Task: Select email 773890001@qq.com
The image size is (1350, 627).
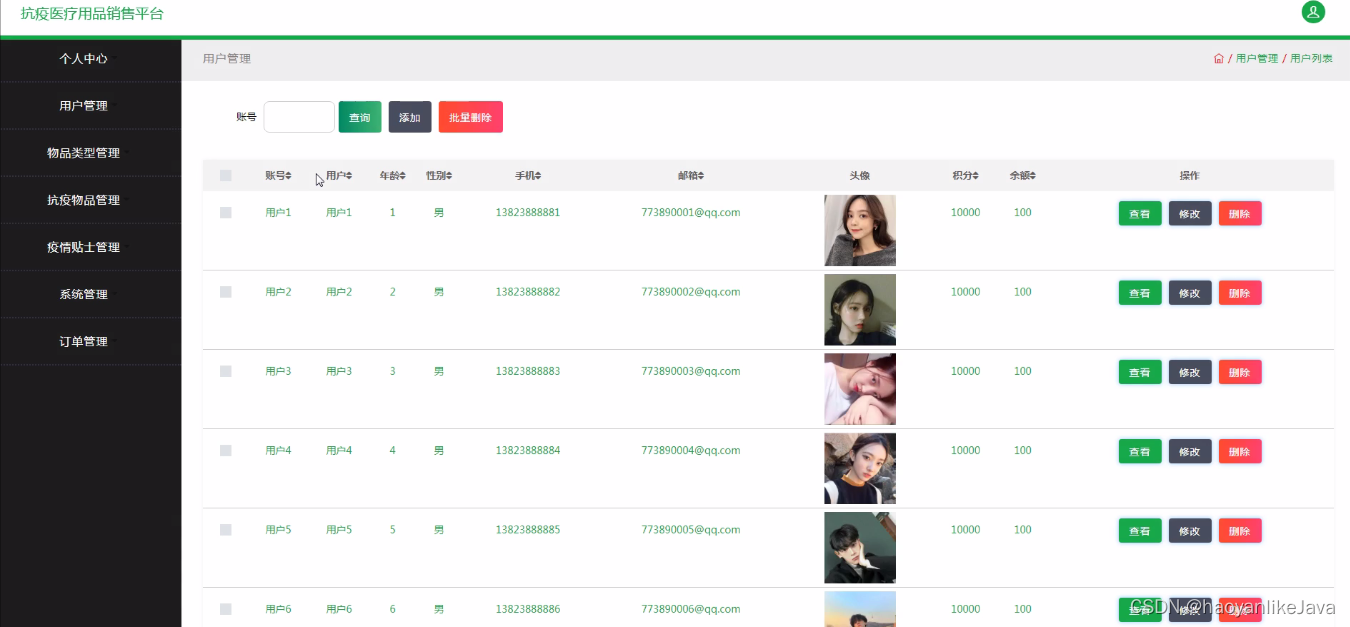Action: (691, 213)
